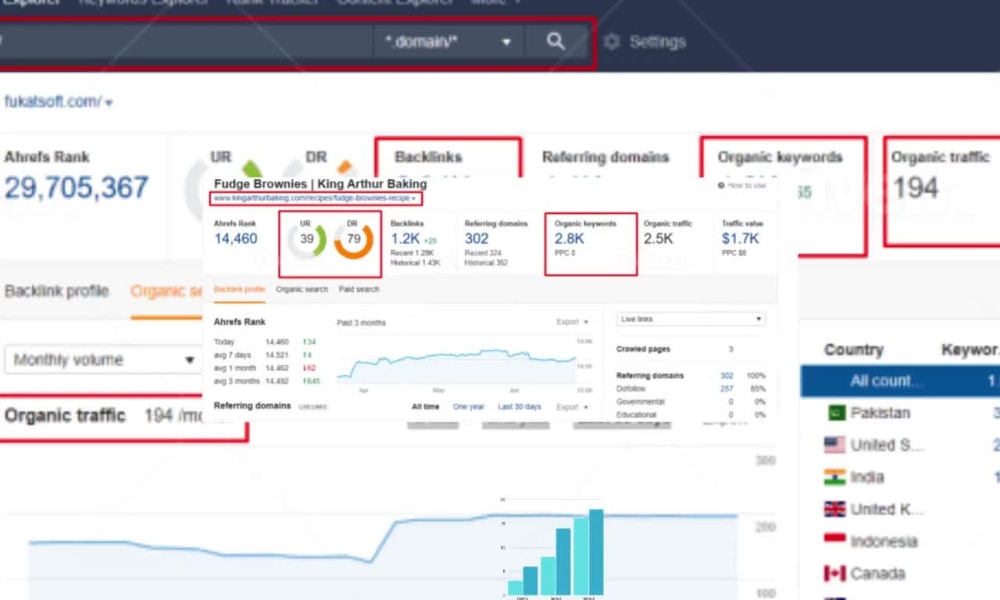Click the Dofollow 257 count

point(726,388)
